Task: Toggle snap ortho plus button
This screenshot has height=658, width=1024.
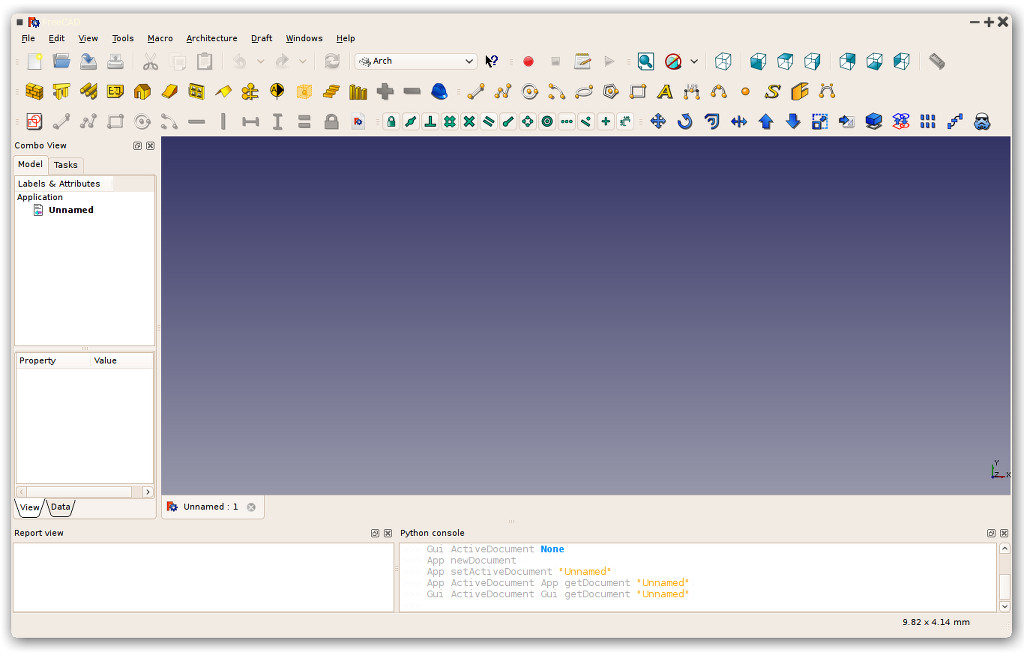Action: pos(605,121)
